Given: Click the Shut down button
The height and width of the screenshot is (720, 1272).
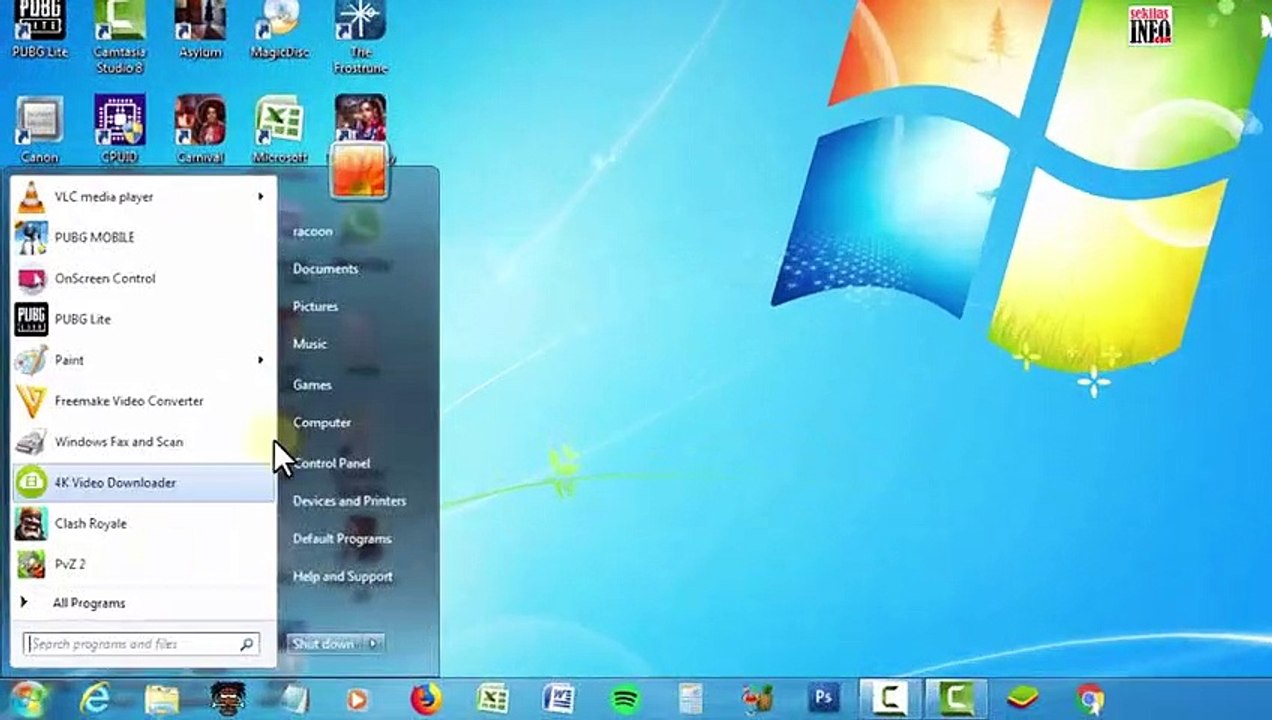Looking at the screenshot, I should point(324,644).
